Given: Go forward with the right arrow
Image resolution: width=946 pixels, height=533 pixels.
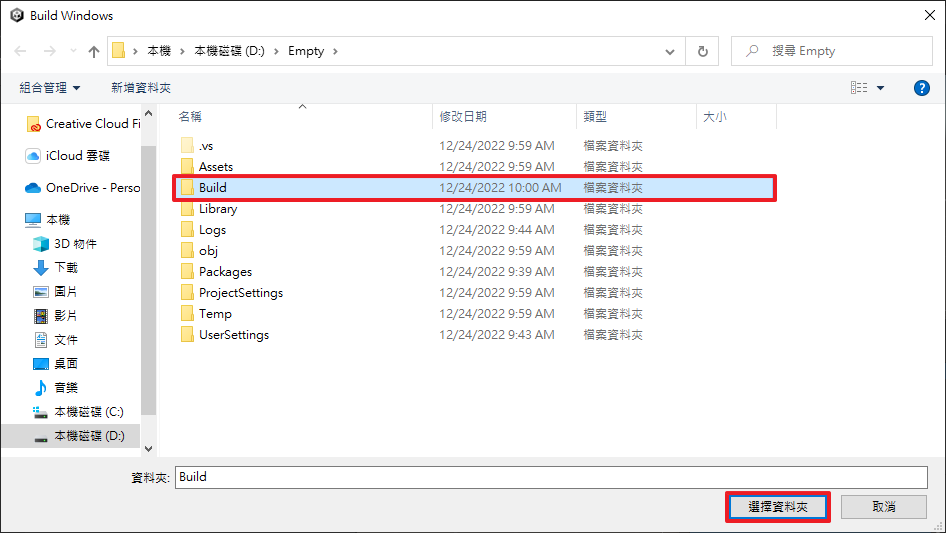Looking at the screenshot, I should point(49,51).
